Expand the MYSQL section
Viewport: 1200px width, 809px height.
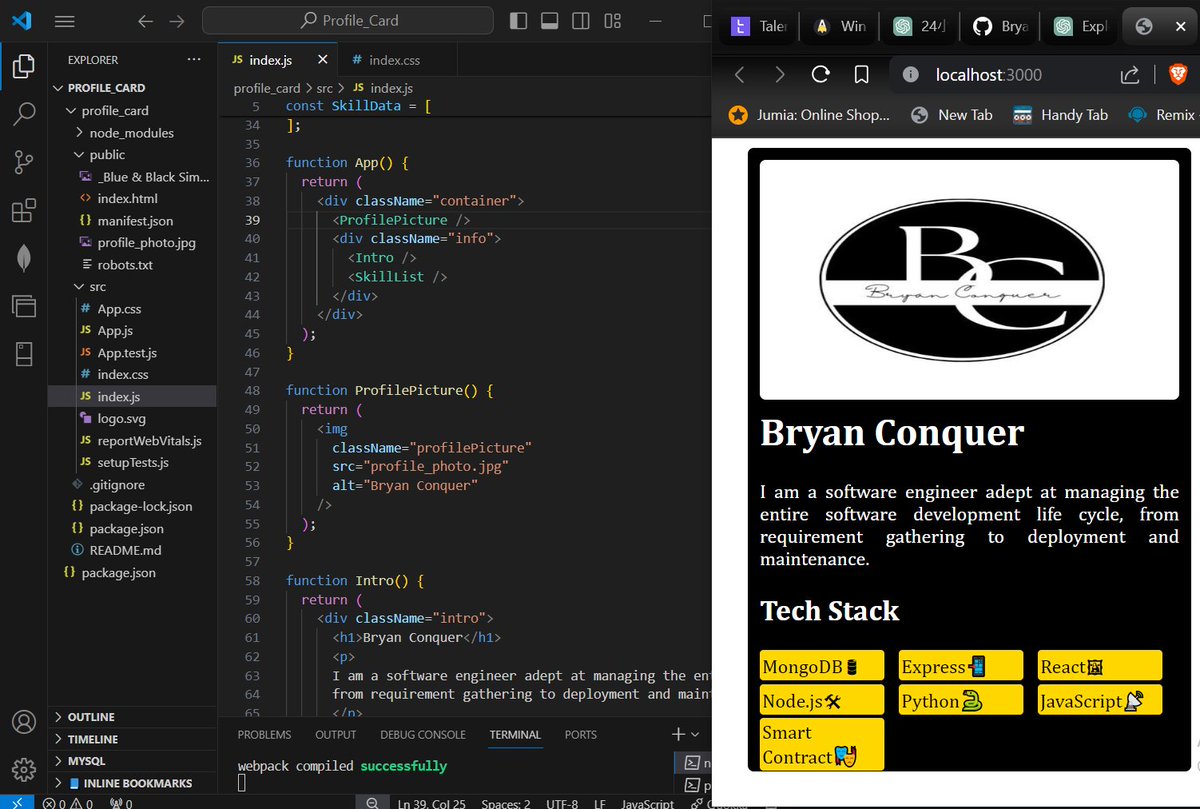85,761
